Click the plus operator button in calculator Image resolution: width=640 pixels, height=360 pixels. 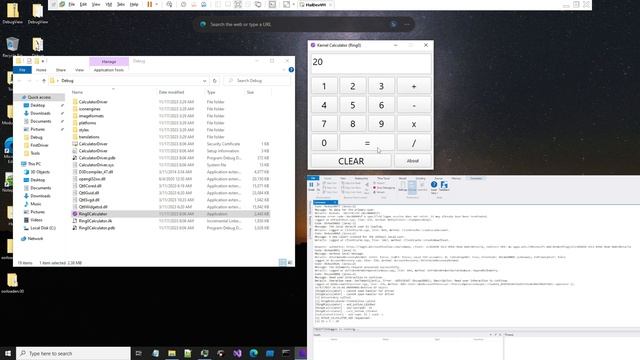[414, 86]
